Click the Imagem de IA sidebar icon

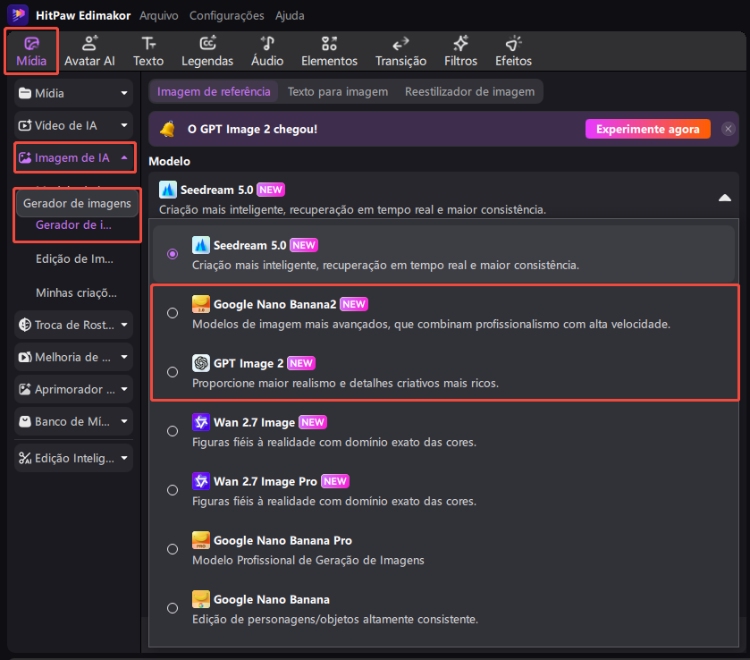[x=24, y=157]
